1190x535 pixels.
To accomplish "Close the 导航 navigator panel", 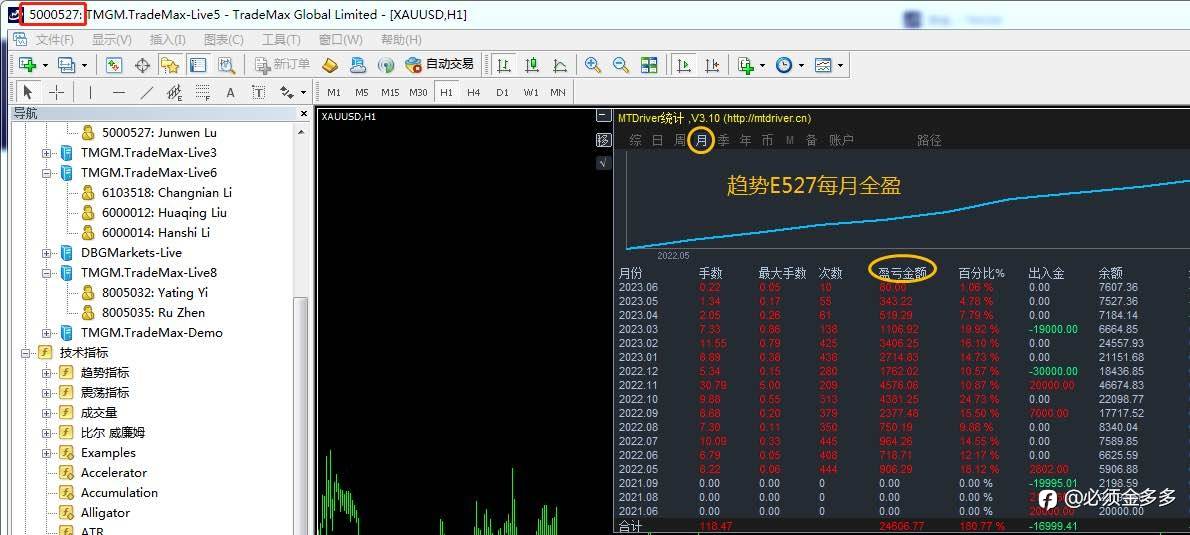I will [x=303, y=114].
